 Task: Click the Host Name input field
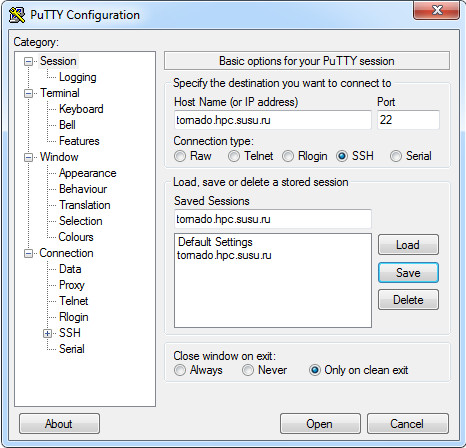(x=273, y=120)
